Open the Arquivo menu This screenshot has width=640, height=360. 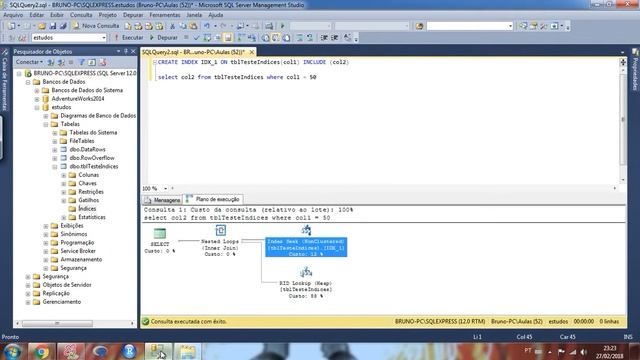(13, 15)
